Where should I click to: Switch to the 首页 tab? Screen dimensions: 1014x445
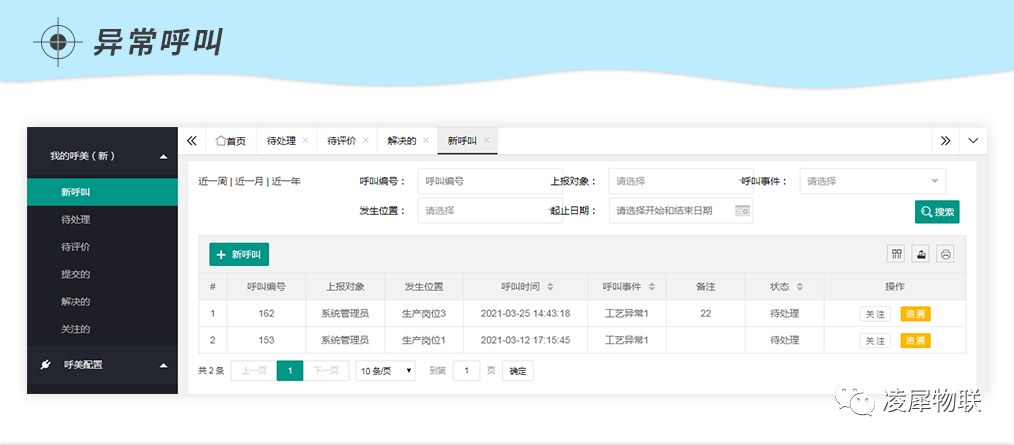(x=231, y=141)
